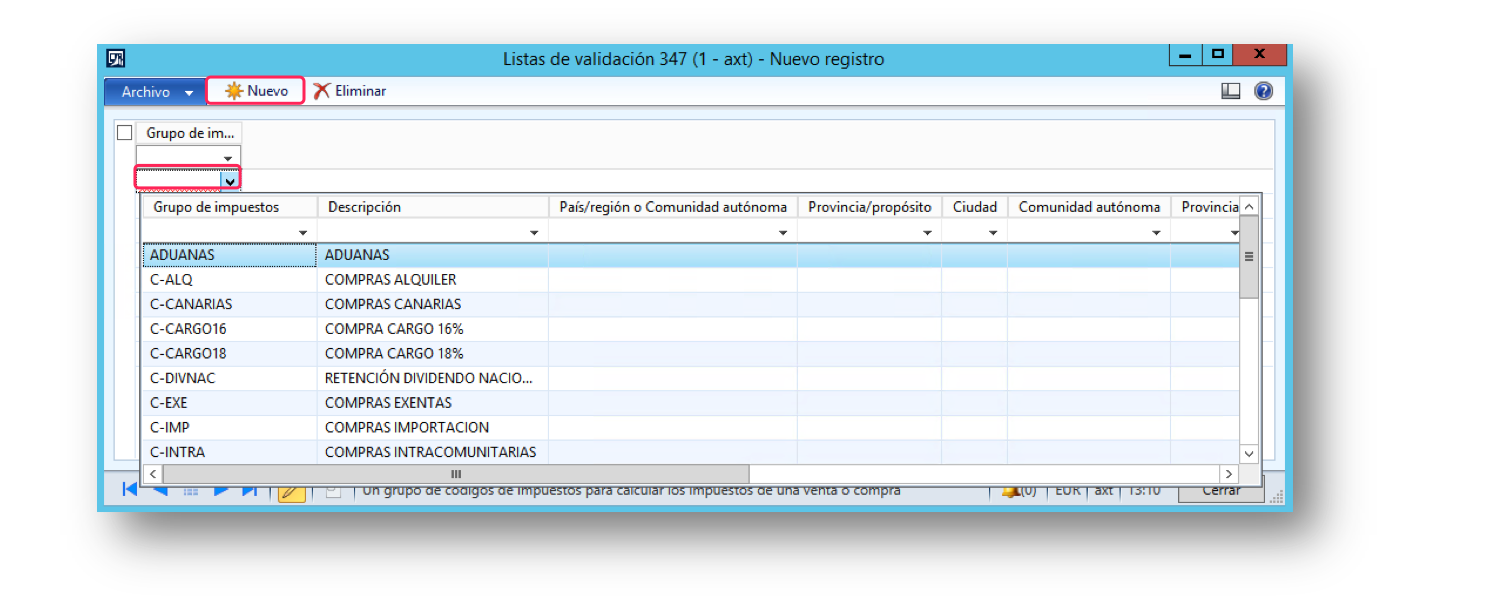The image size is (1511, 605).
Task: Click the Eliminar red X button
Action: [x=349, y=91]
